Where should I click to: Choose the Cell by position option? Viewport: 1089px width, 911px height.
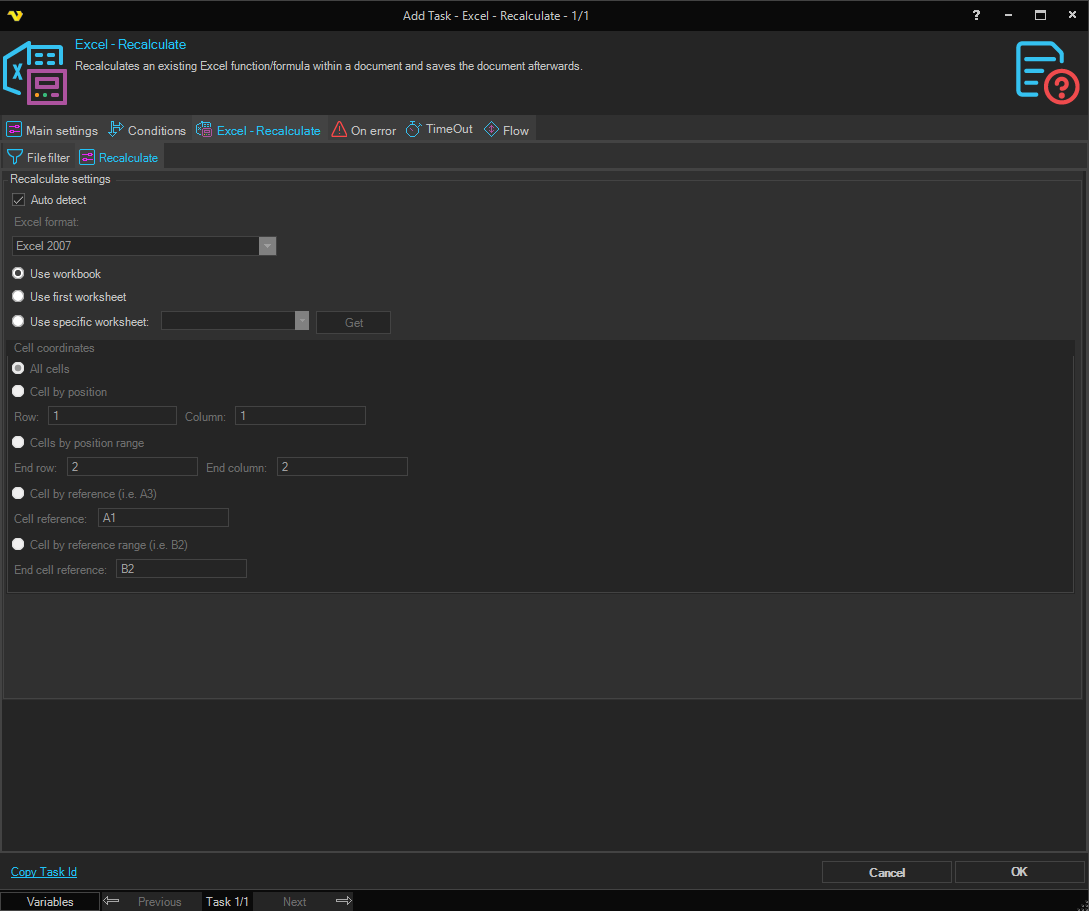click(x=18, y=392)
